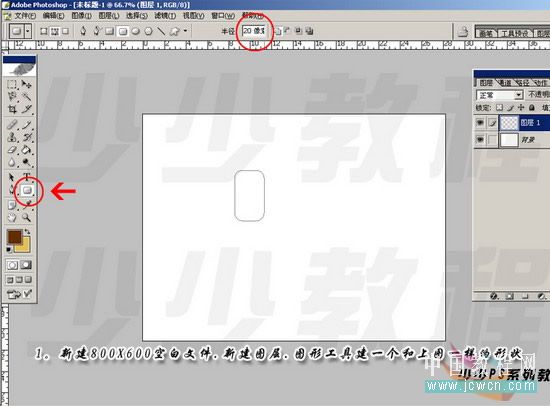The width and height of the screenshot is (550, 406).
Task: Switch to the 路径 paths tab
Action: pos(523,82)
